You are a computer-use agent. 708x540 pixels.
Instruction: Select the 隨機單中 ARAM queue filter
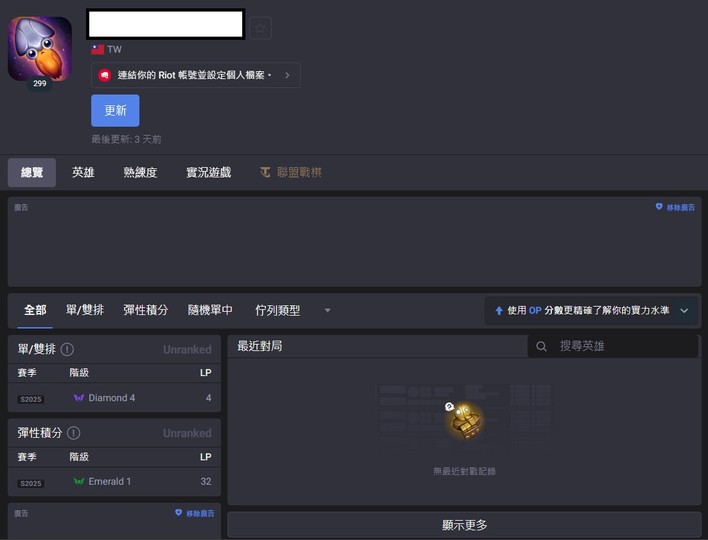[x=210, y=310]
